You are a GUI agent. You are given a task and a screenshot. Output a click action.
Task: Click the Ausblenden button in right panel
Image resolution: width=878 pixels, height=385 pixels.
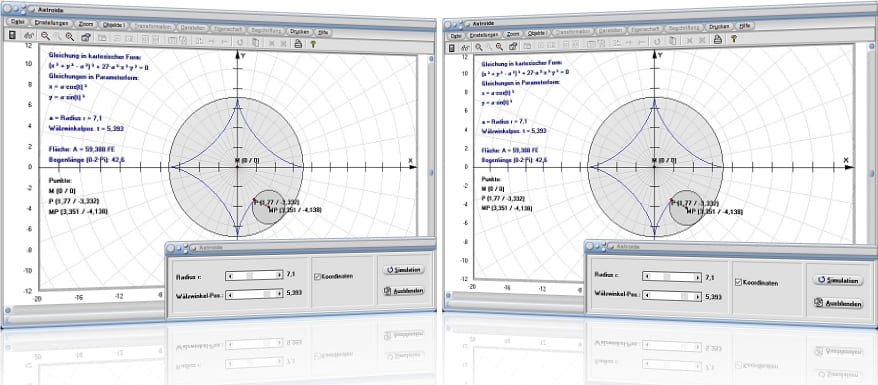click(x=838, y=303)
